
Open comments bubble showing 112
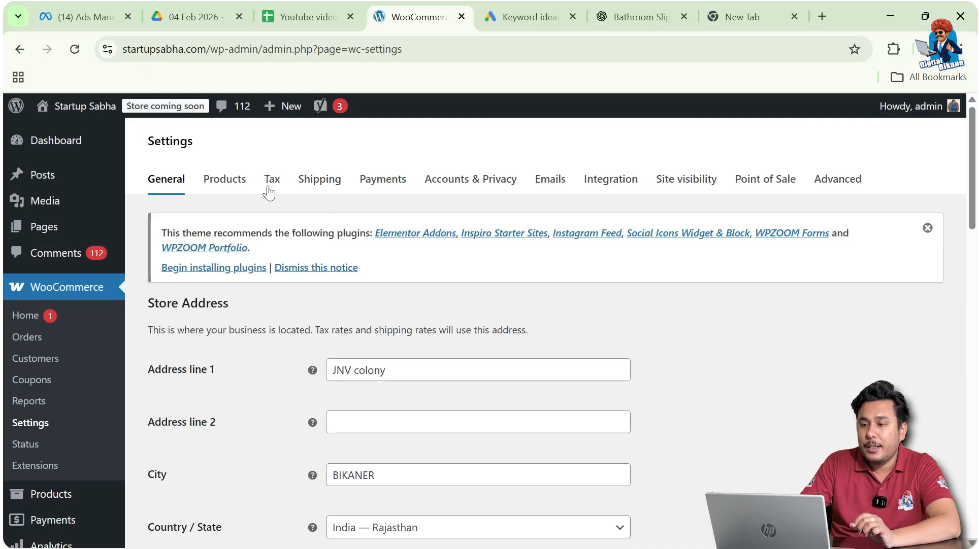[x=233, y=106]
